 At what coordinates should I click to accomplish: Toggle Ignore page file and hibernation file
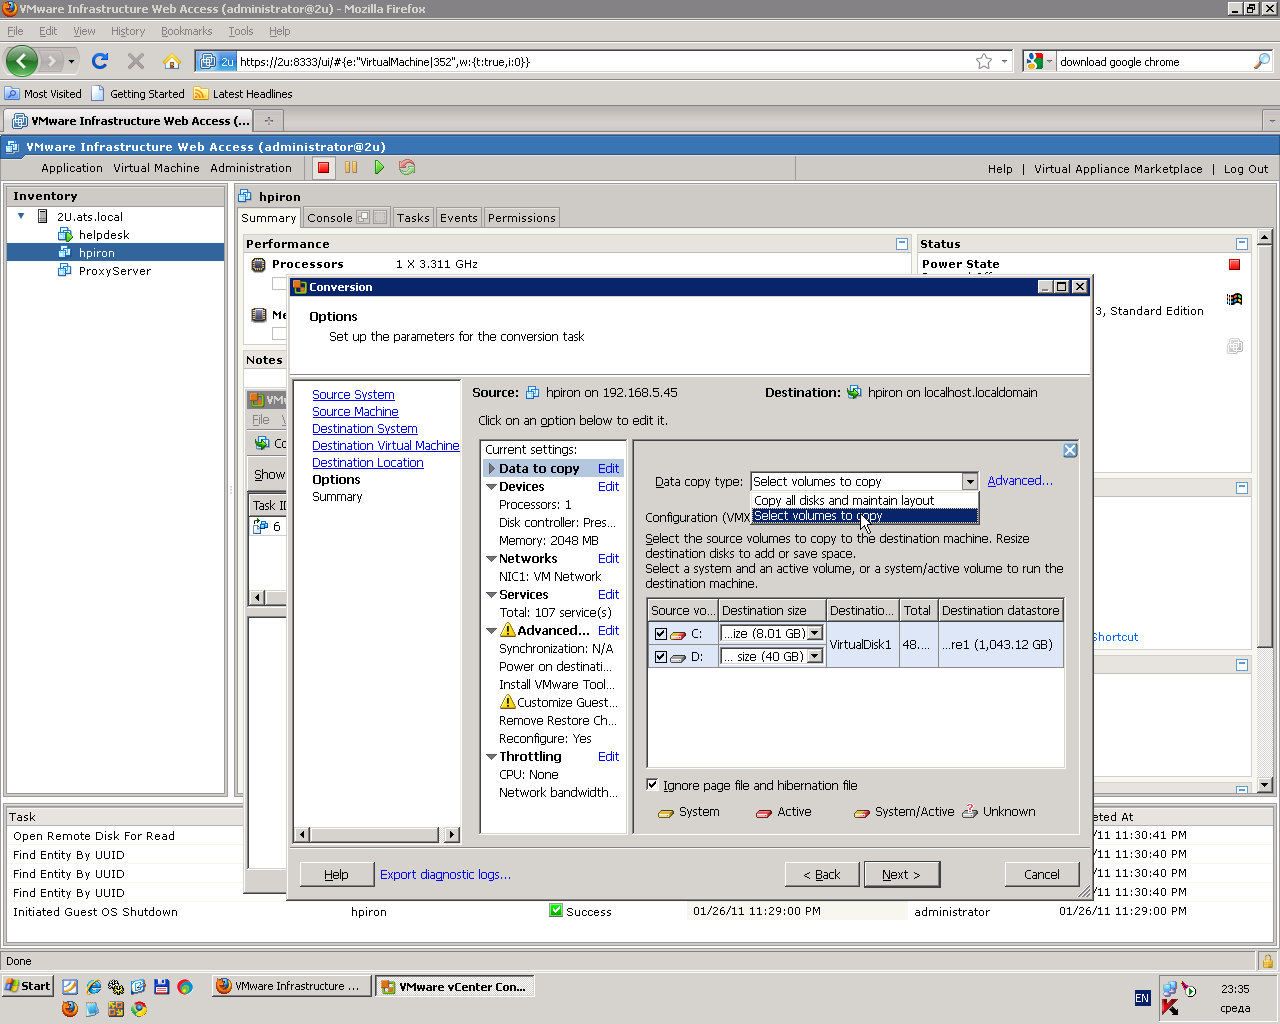(x=652, y=785)
